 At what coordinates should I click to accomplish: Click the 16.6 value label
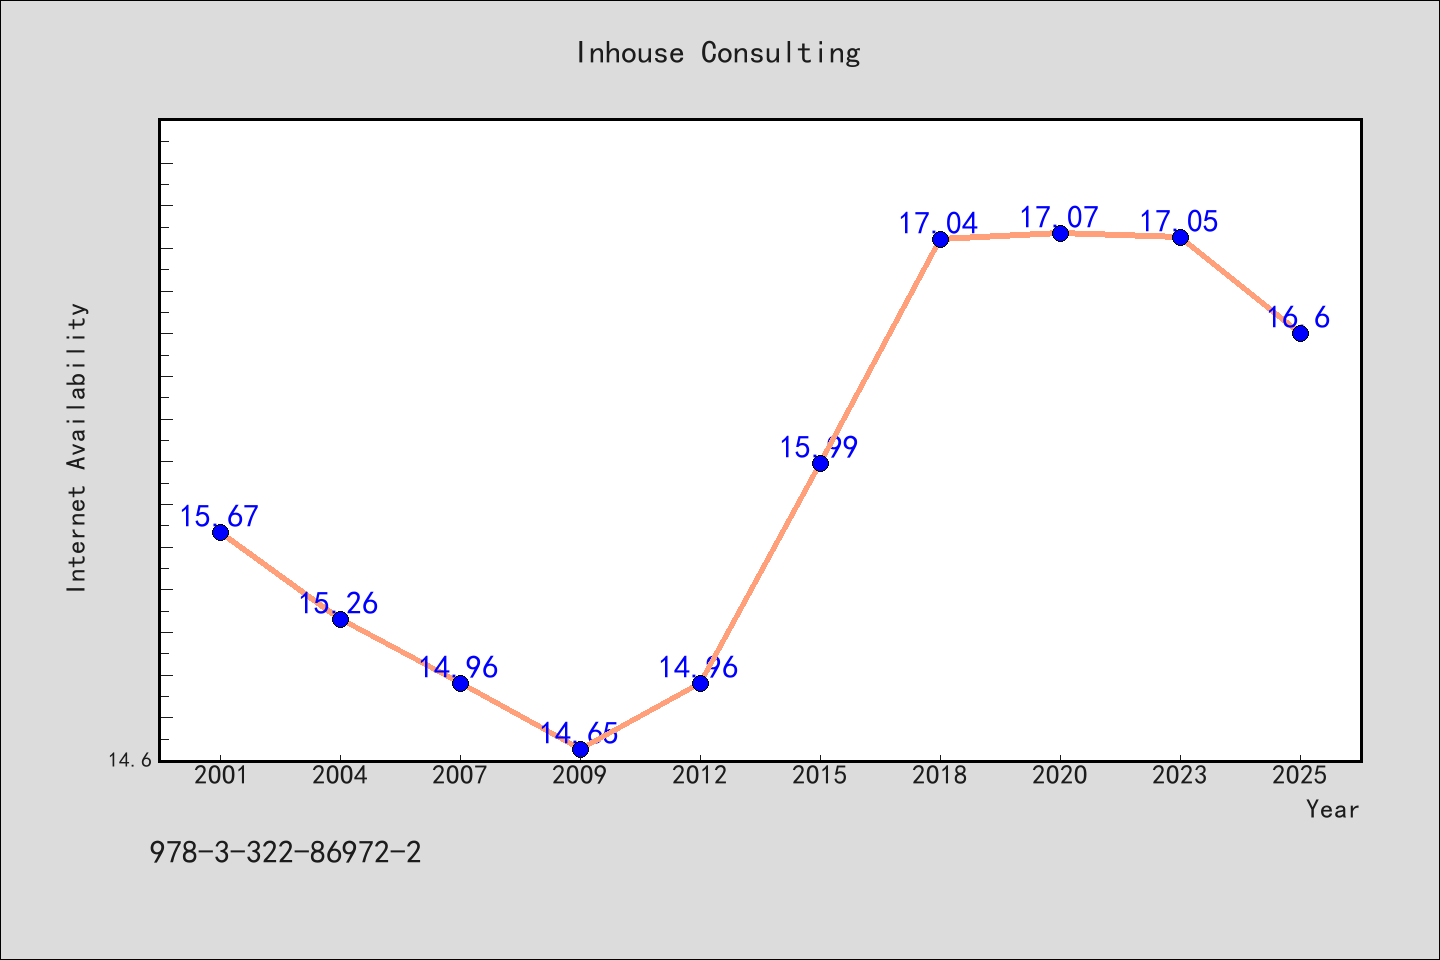[x=1298, y=317]
